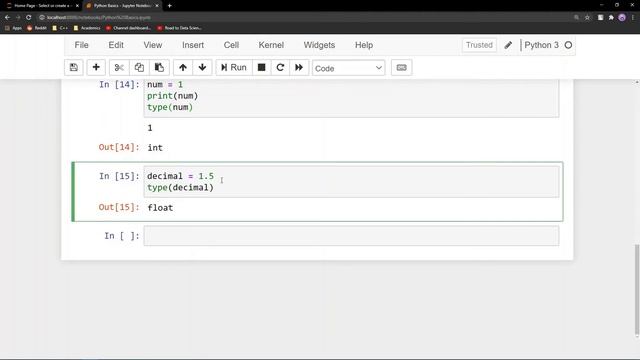This screenshot has height=360, width=640.
Task: Open the File menu
Action: tap(82, 45)
